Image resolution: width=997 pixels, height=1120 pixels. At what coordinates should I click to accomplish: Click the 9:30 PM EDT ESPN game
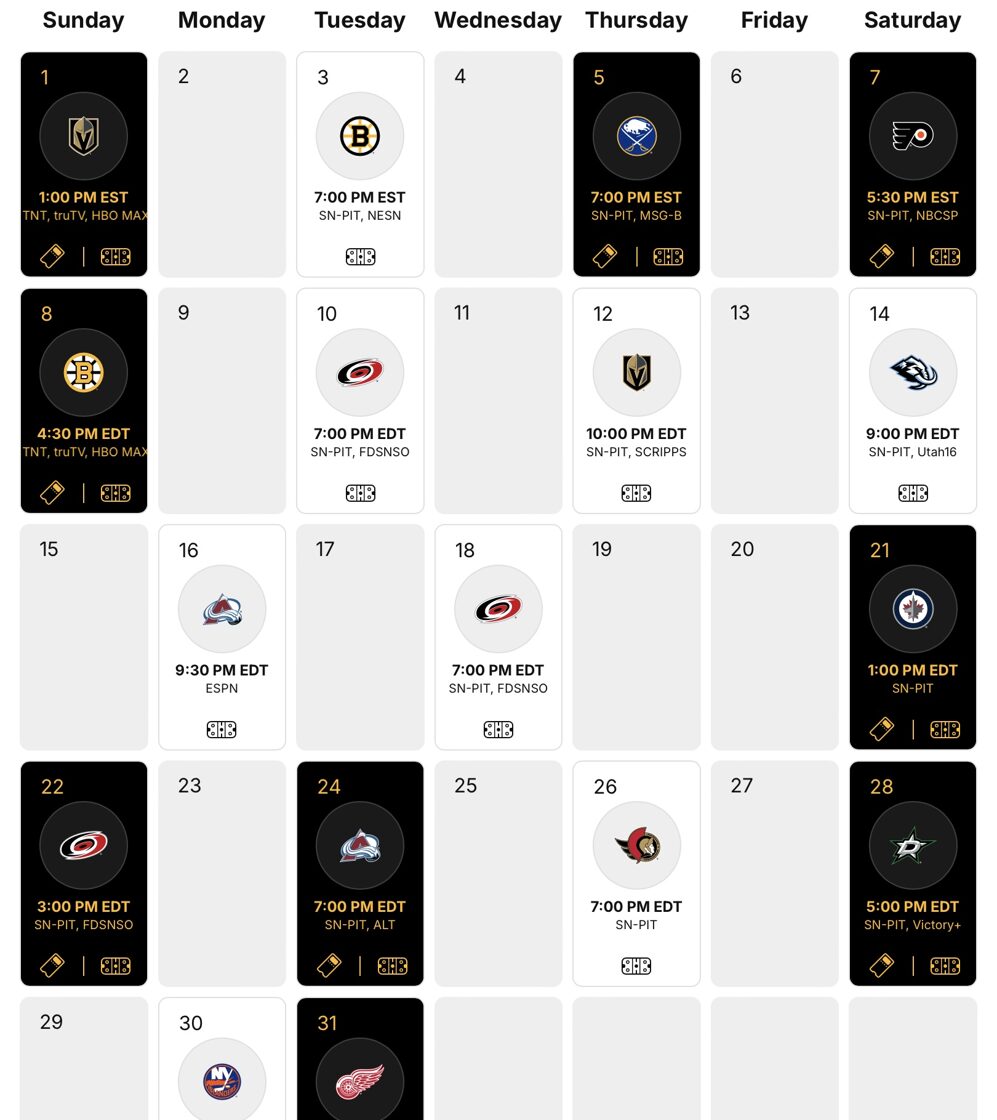(222, 671)
